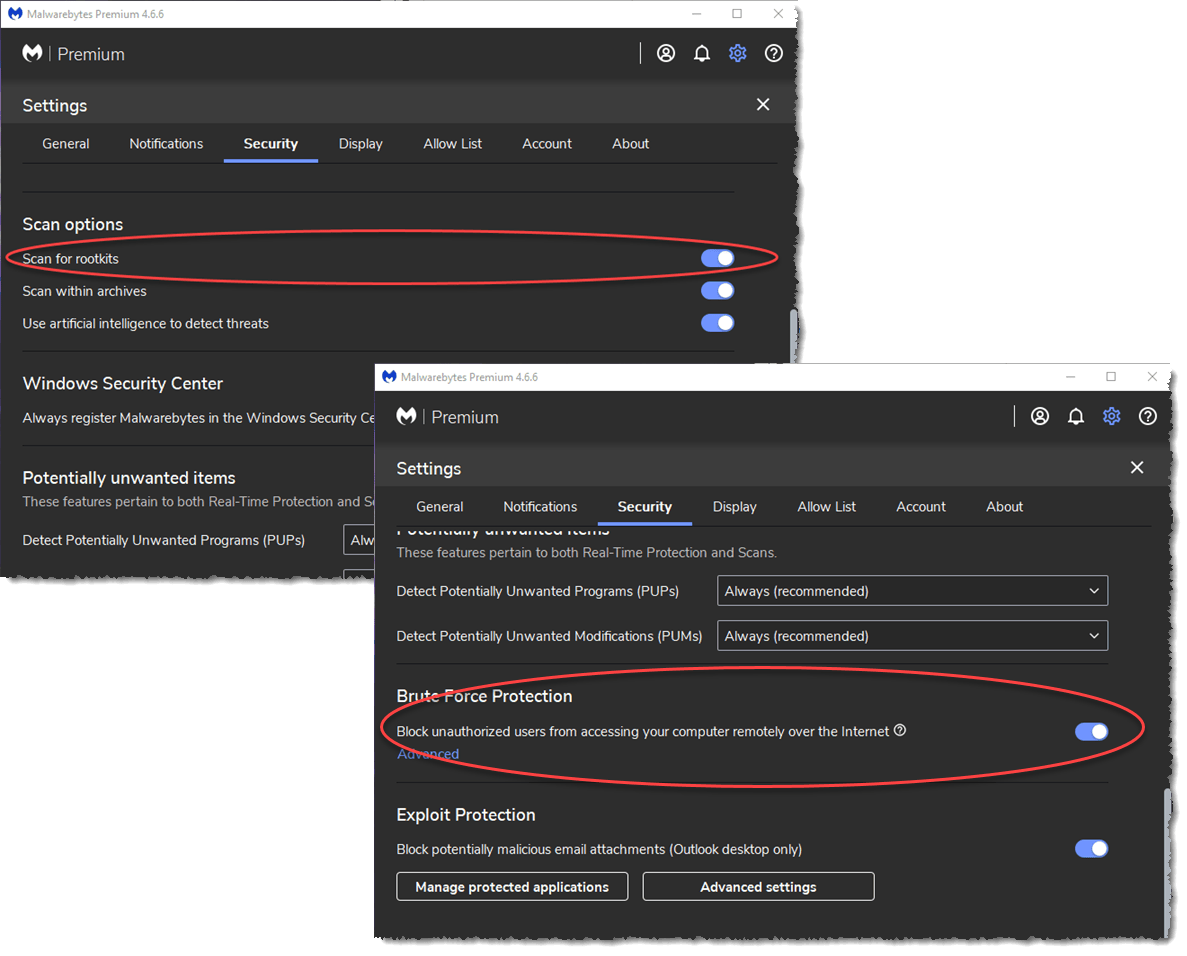This screenshot has width=1187, height=956.
Task: Open the Detect Potentially Unwanted Programs dropdown
Action: tap(912, 590)
